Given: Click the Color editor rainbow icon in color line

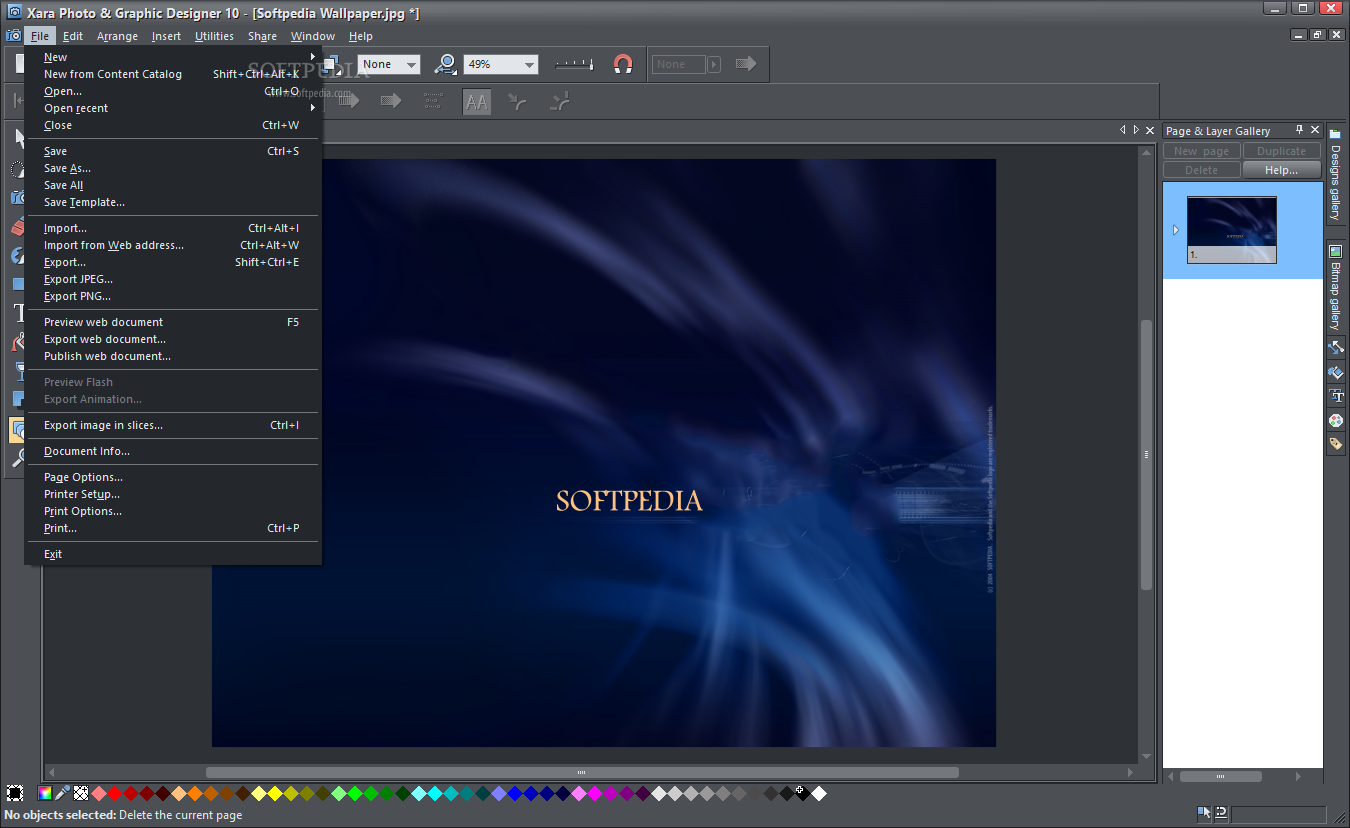Looking at the screenshot, I should [x=45, y=793].
